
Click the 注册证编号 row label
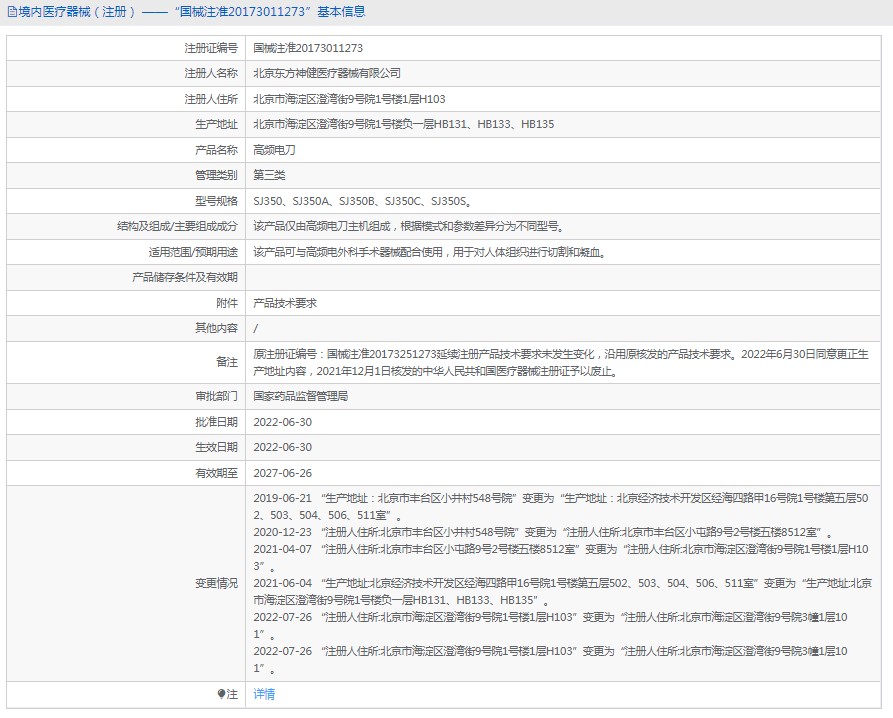coord(211,48)
